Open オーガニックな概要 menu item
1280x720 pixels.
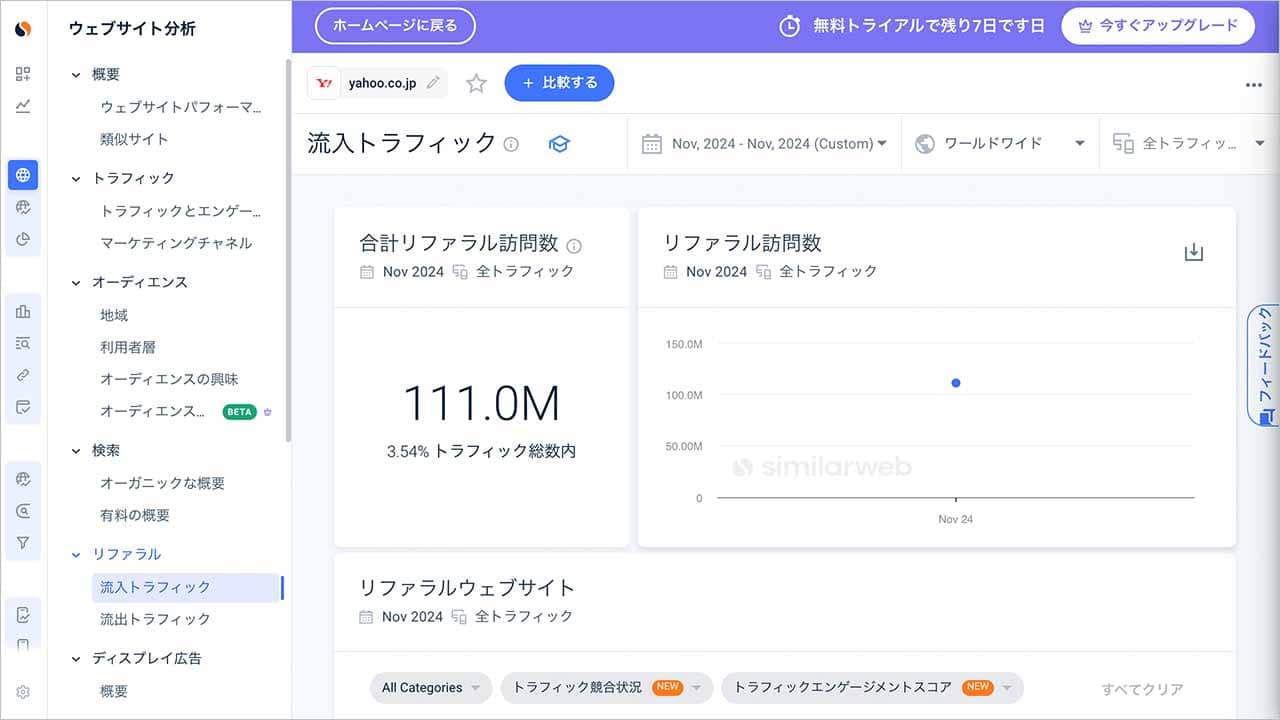[162, 483]
